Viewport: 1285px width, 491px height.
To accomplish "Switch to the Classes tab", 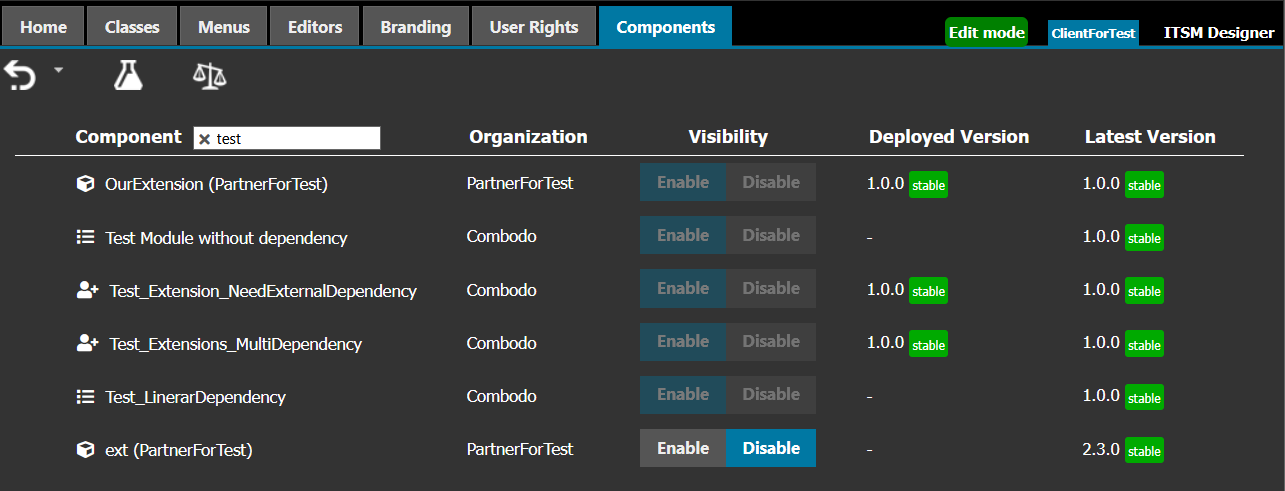I will tap(132, 27).
